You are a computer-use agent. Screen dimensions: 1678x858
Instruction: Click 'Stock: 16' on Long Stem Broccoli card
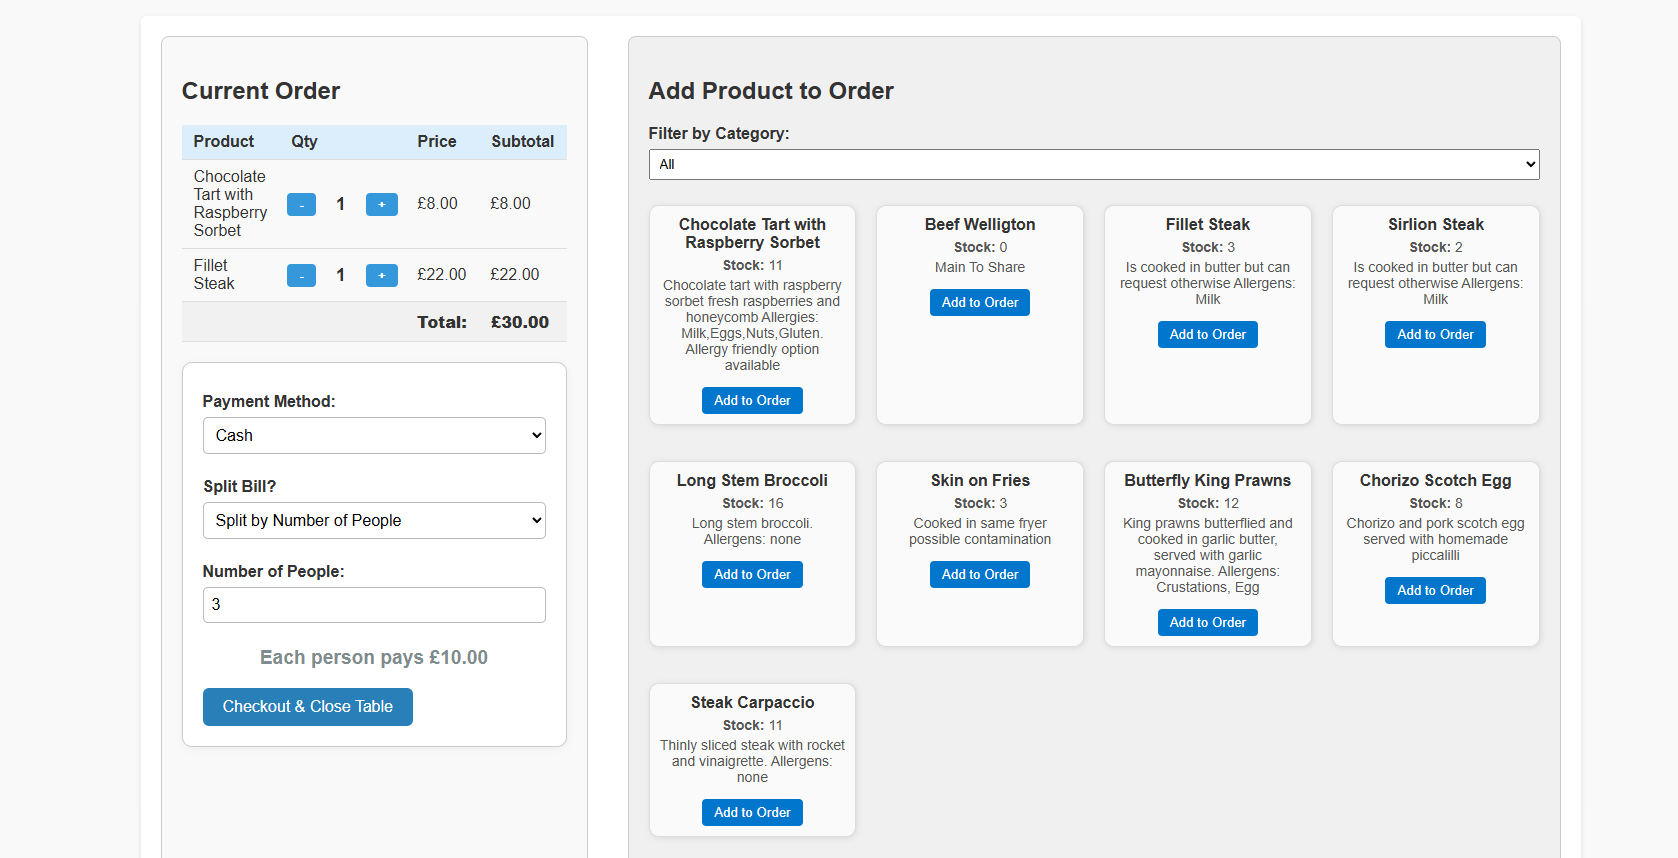pyautogui.click(x=752, y=504)
